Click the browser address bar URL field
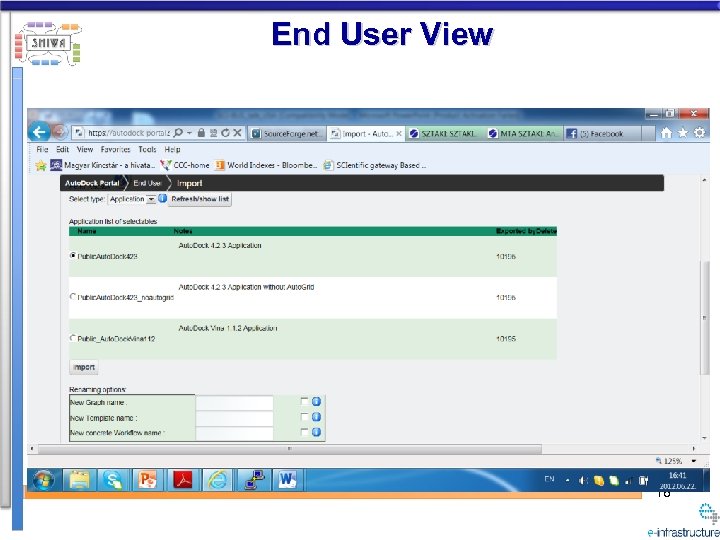This screenshot has width=720, height=540. [x=129, y=133]
